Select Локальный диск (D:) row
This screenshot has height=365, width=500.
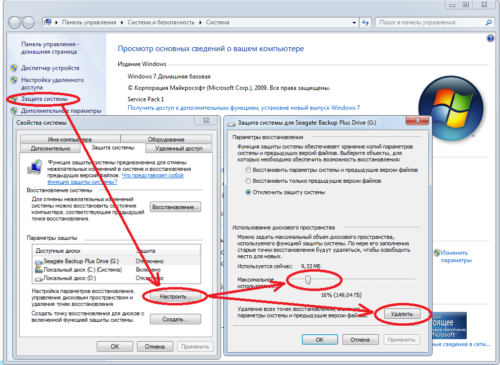(117, 278)
